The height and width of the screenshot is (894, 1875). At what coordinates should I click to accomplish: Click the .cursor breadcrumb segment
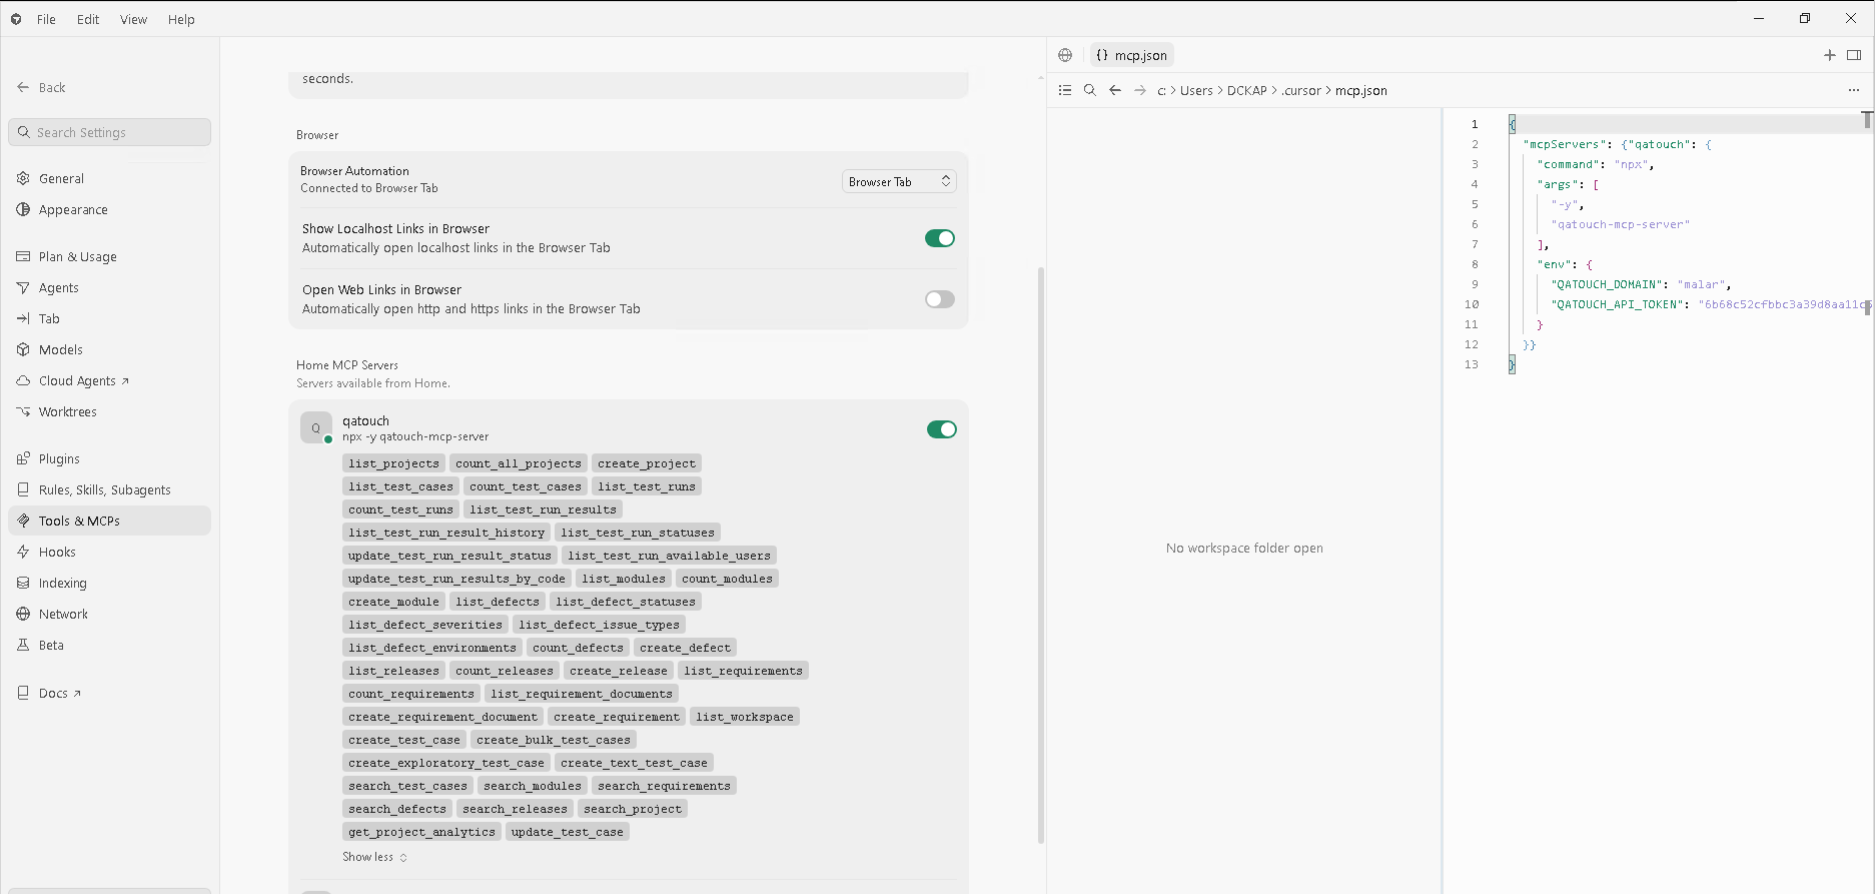point(1302,90)
